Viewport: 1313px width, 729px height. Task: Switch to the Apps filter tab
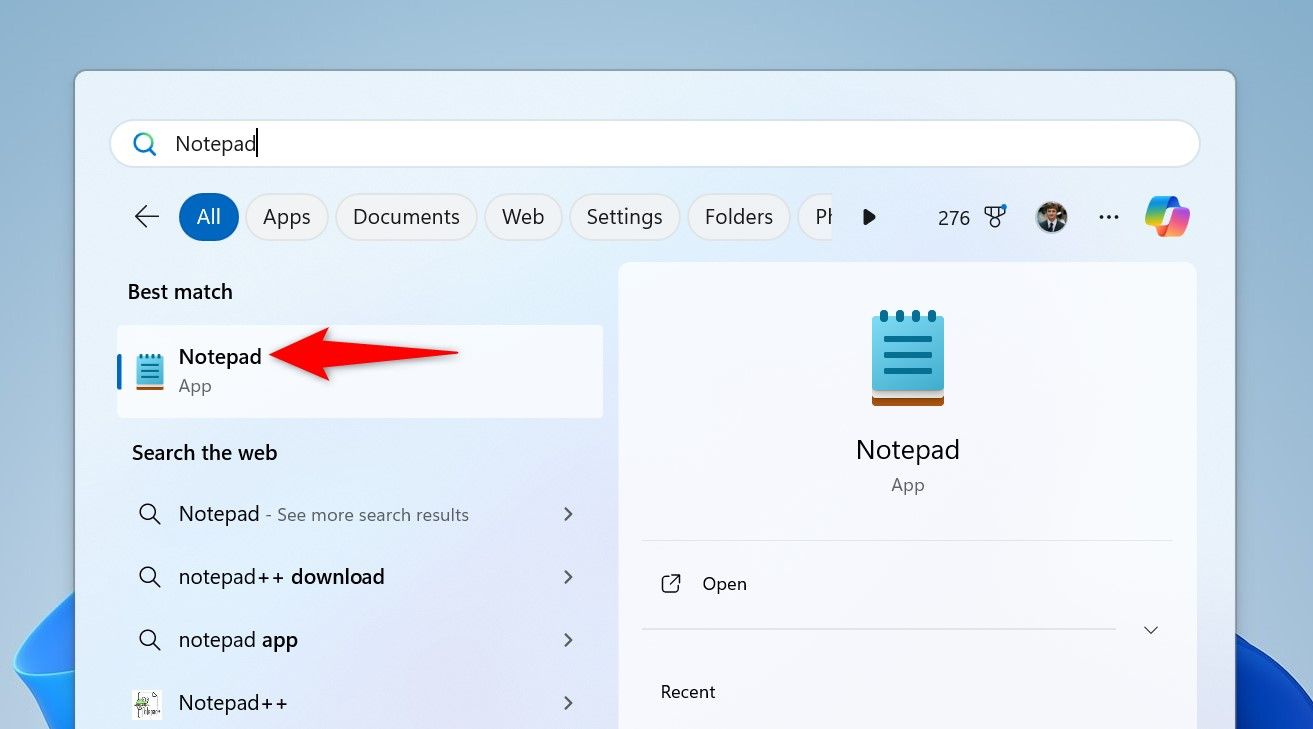tap(287, 217)
